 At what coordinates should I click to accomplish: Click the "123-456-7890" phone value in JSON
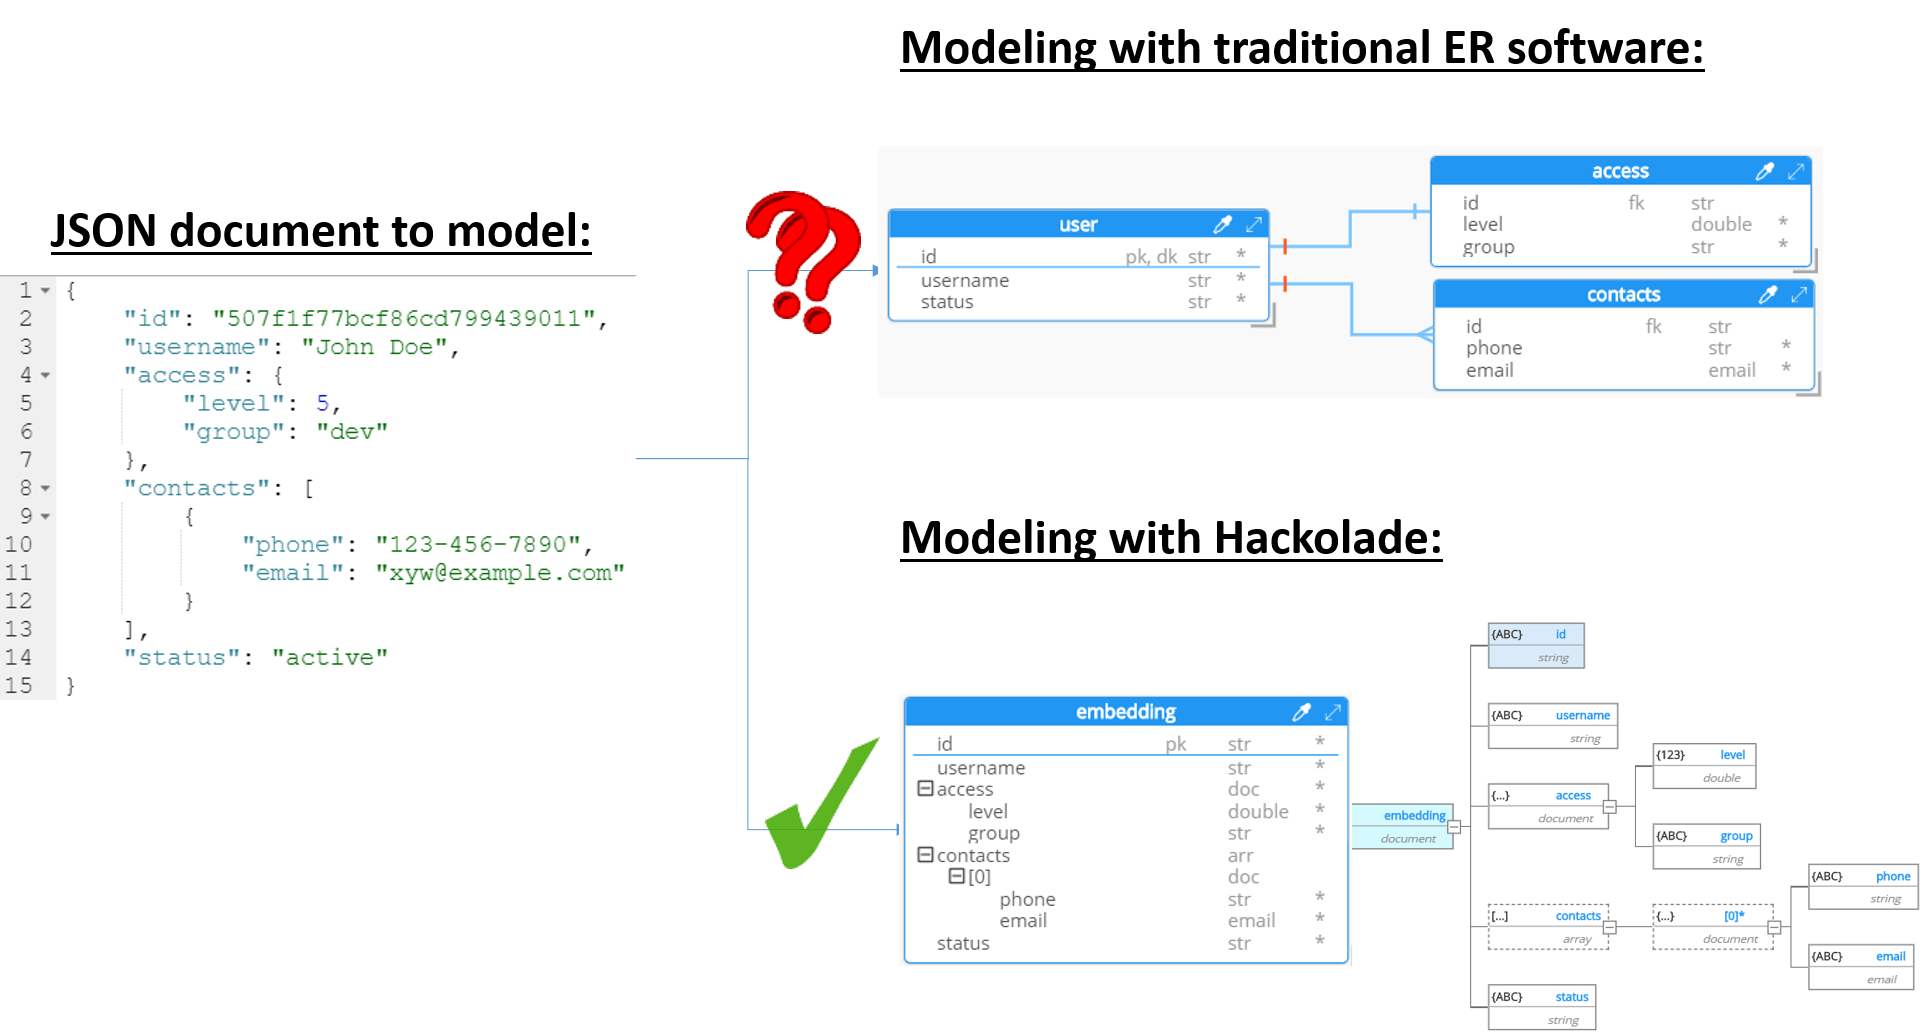[x=478, y=544]
